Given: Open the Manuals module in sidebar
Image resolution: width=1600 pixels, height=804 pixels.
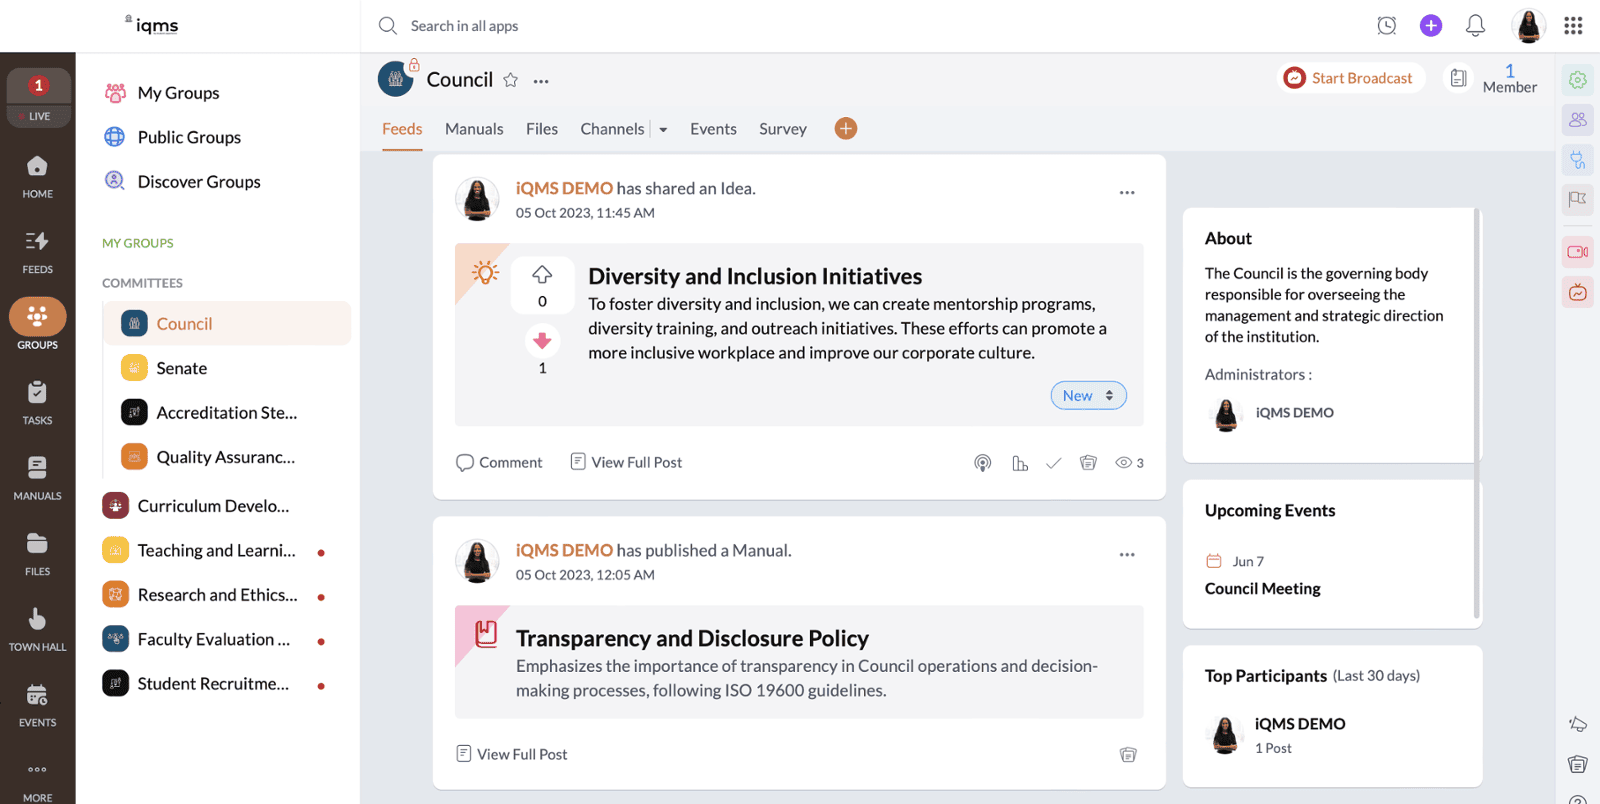Looking at the screenshot, I should (37, 477).
